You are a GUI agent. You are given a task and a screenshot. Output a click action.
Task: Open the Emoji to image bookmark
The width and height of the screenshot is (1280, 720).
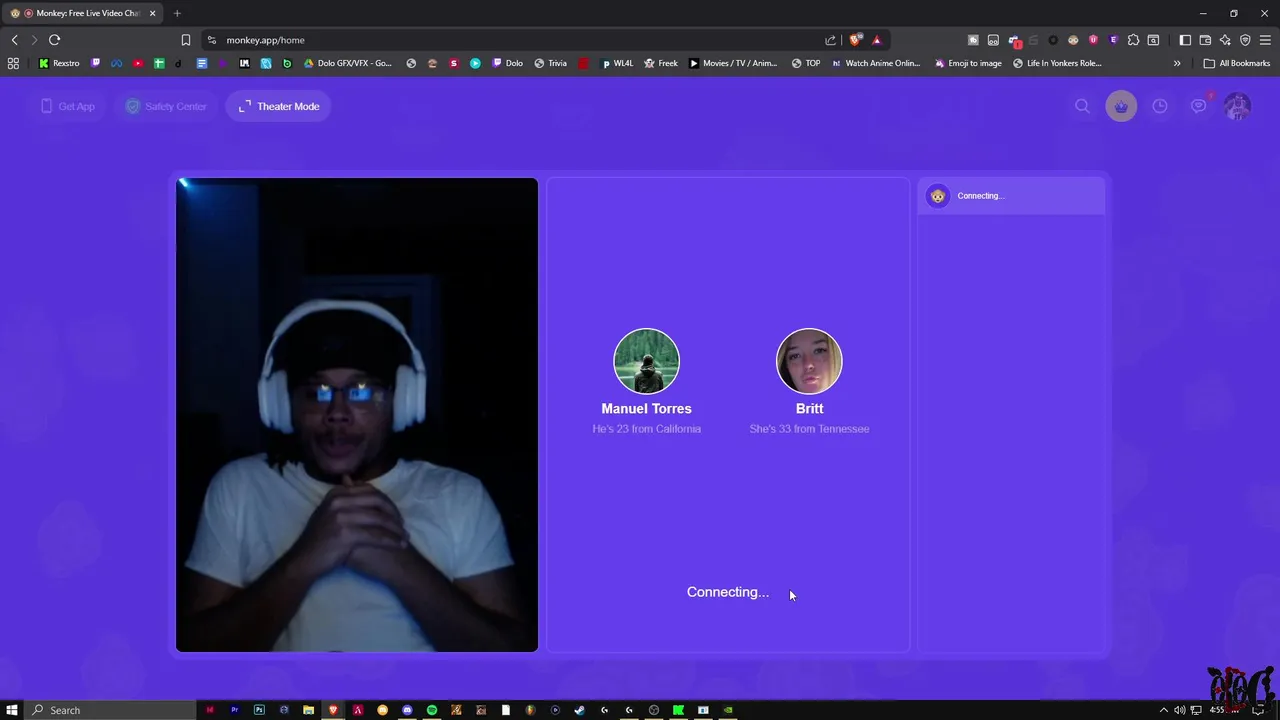(x=968, y=63)
